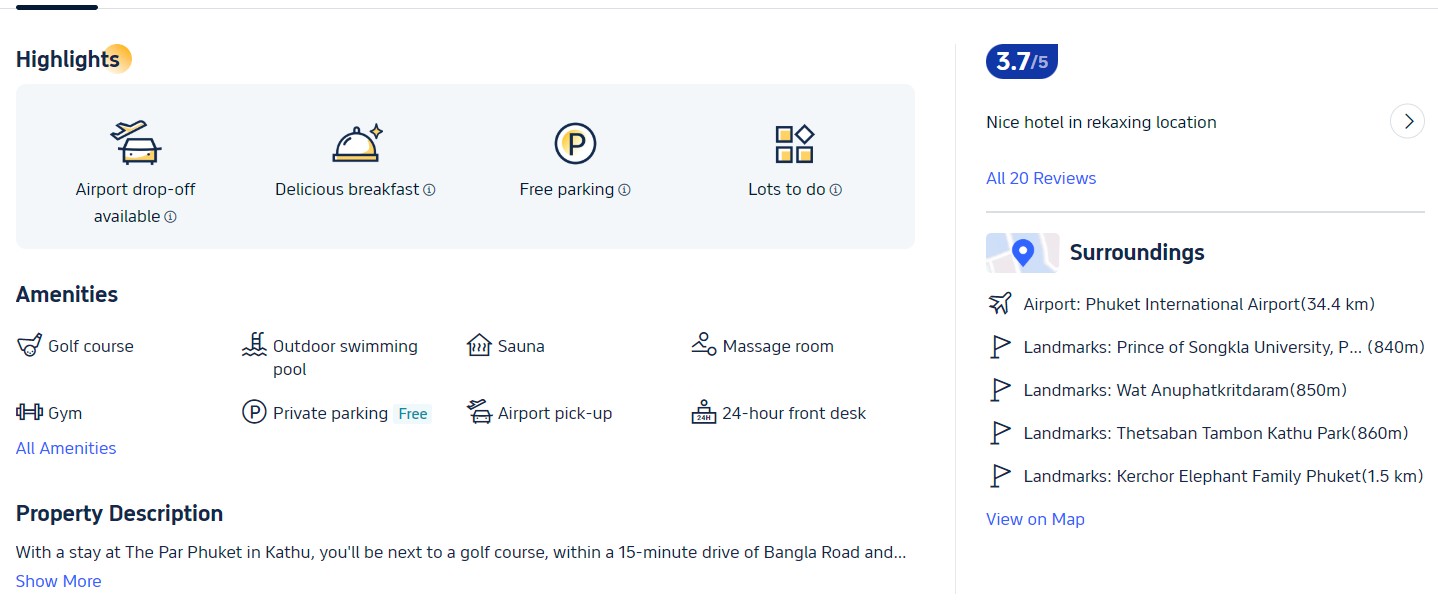Click the Sauna amenity icon
This screenshot has width=1438, height=616.
point(479,345)
